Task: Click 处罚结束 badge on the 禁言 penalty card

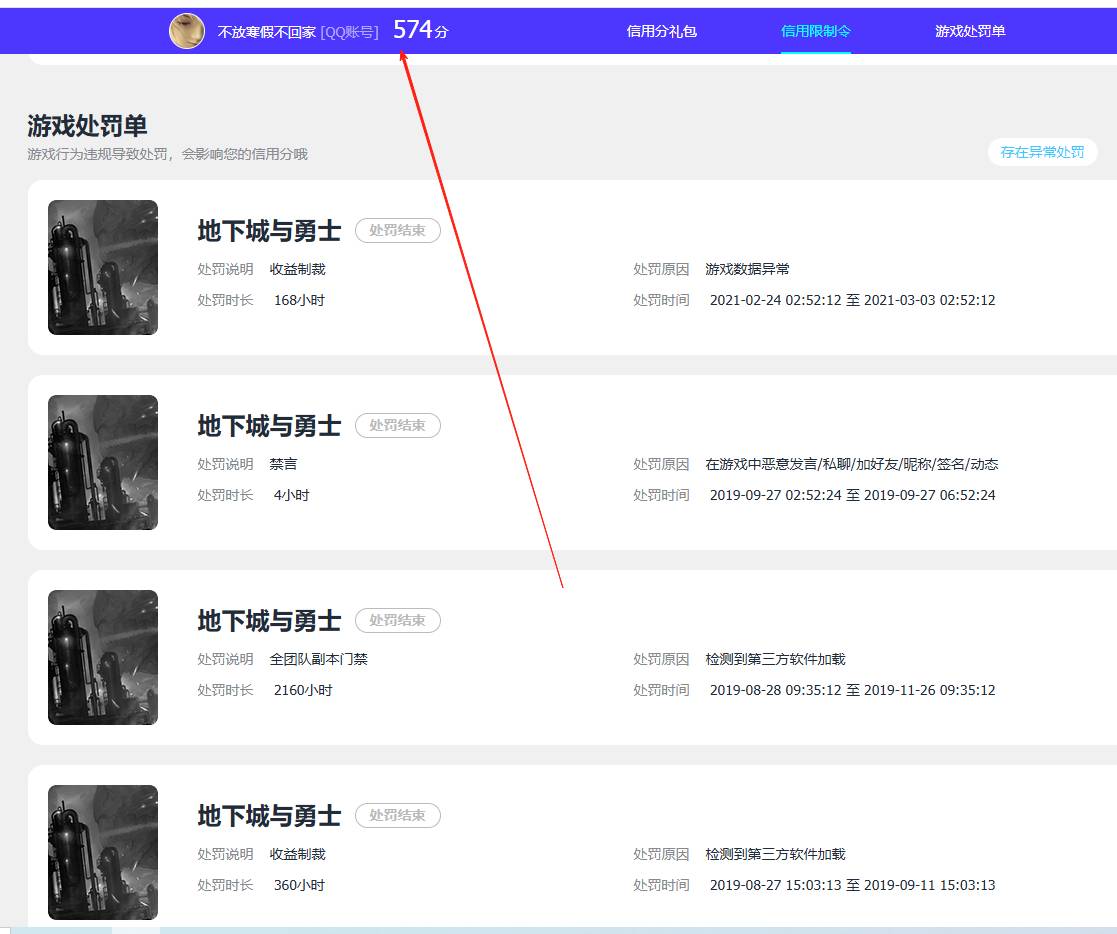Action: [397, 425]
